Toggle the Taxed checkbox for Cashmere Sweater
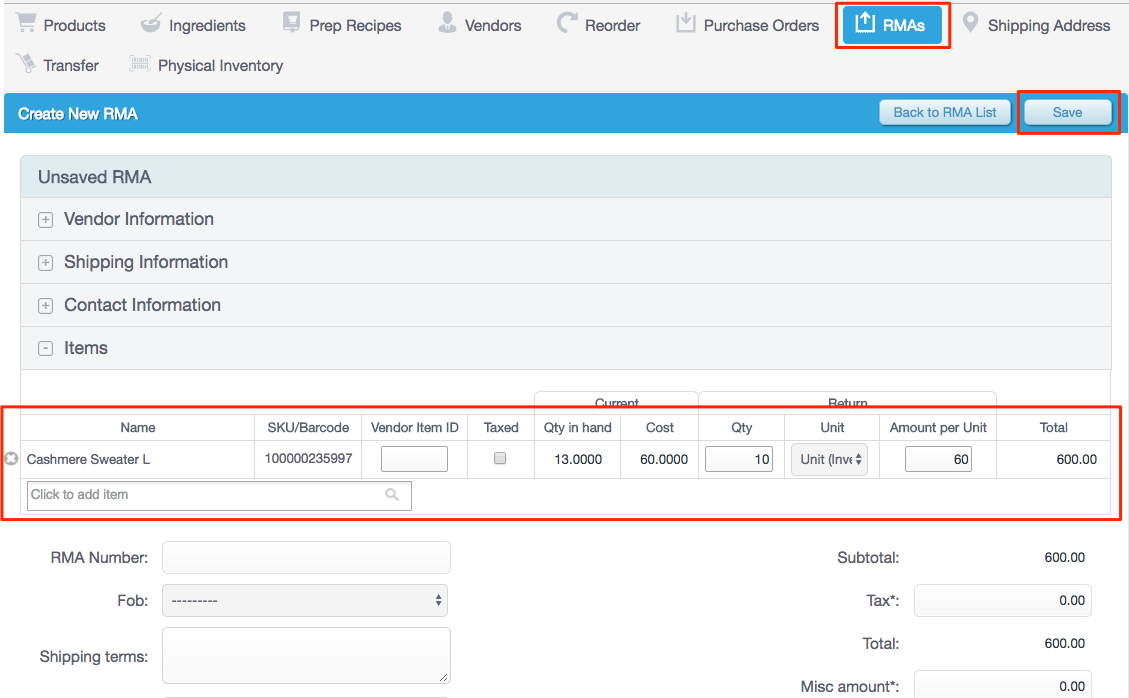1129x698 pixels. (x=501, y=459)
